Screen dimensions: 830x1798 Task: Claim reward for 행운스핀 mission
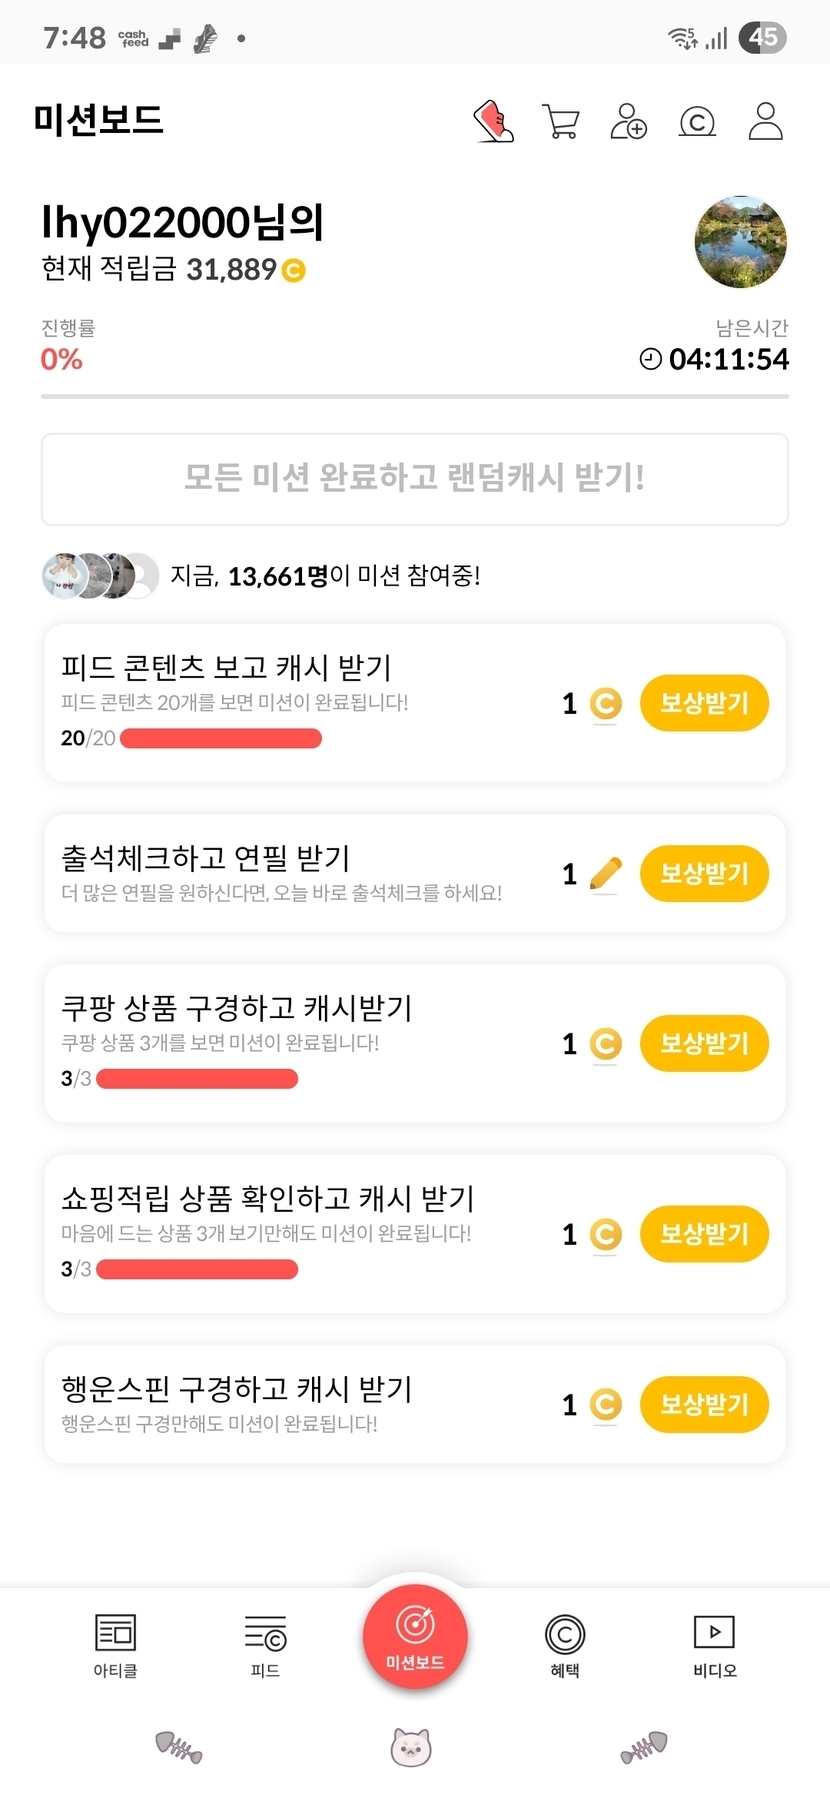click(x=704, y=1404)
